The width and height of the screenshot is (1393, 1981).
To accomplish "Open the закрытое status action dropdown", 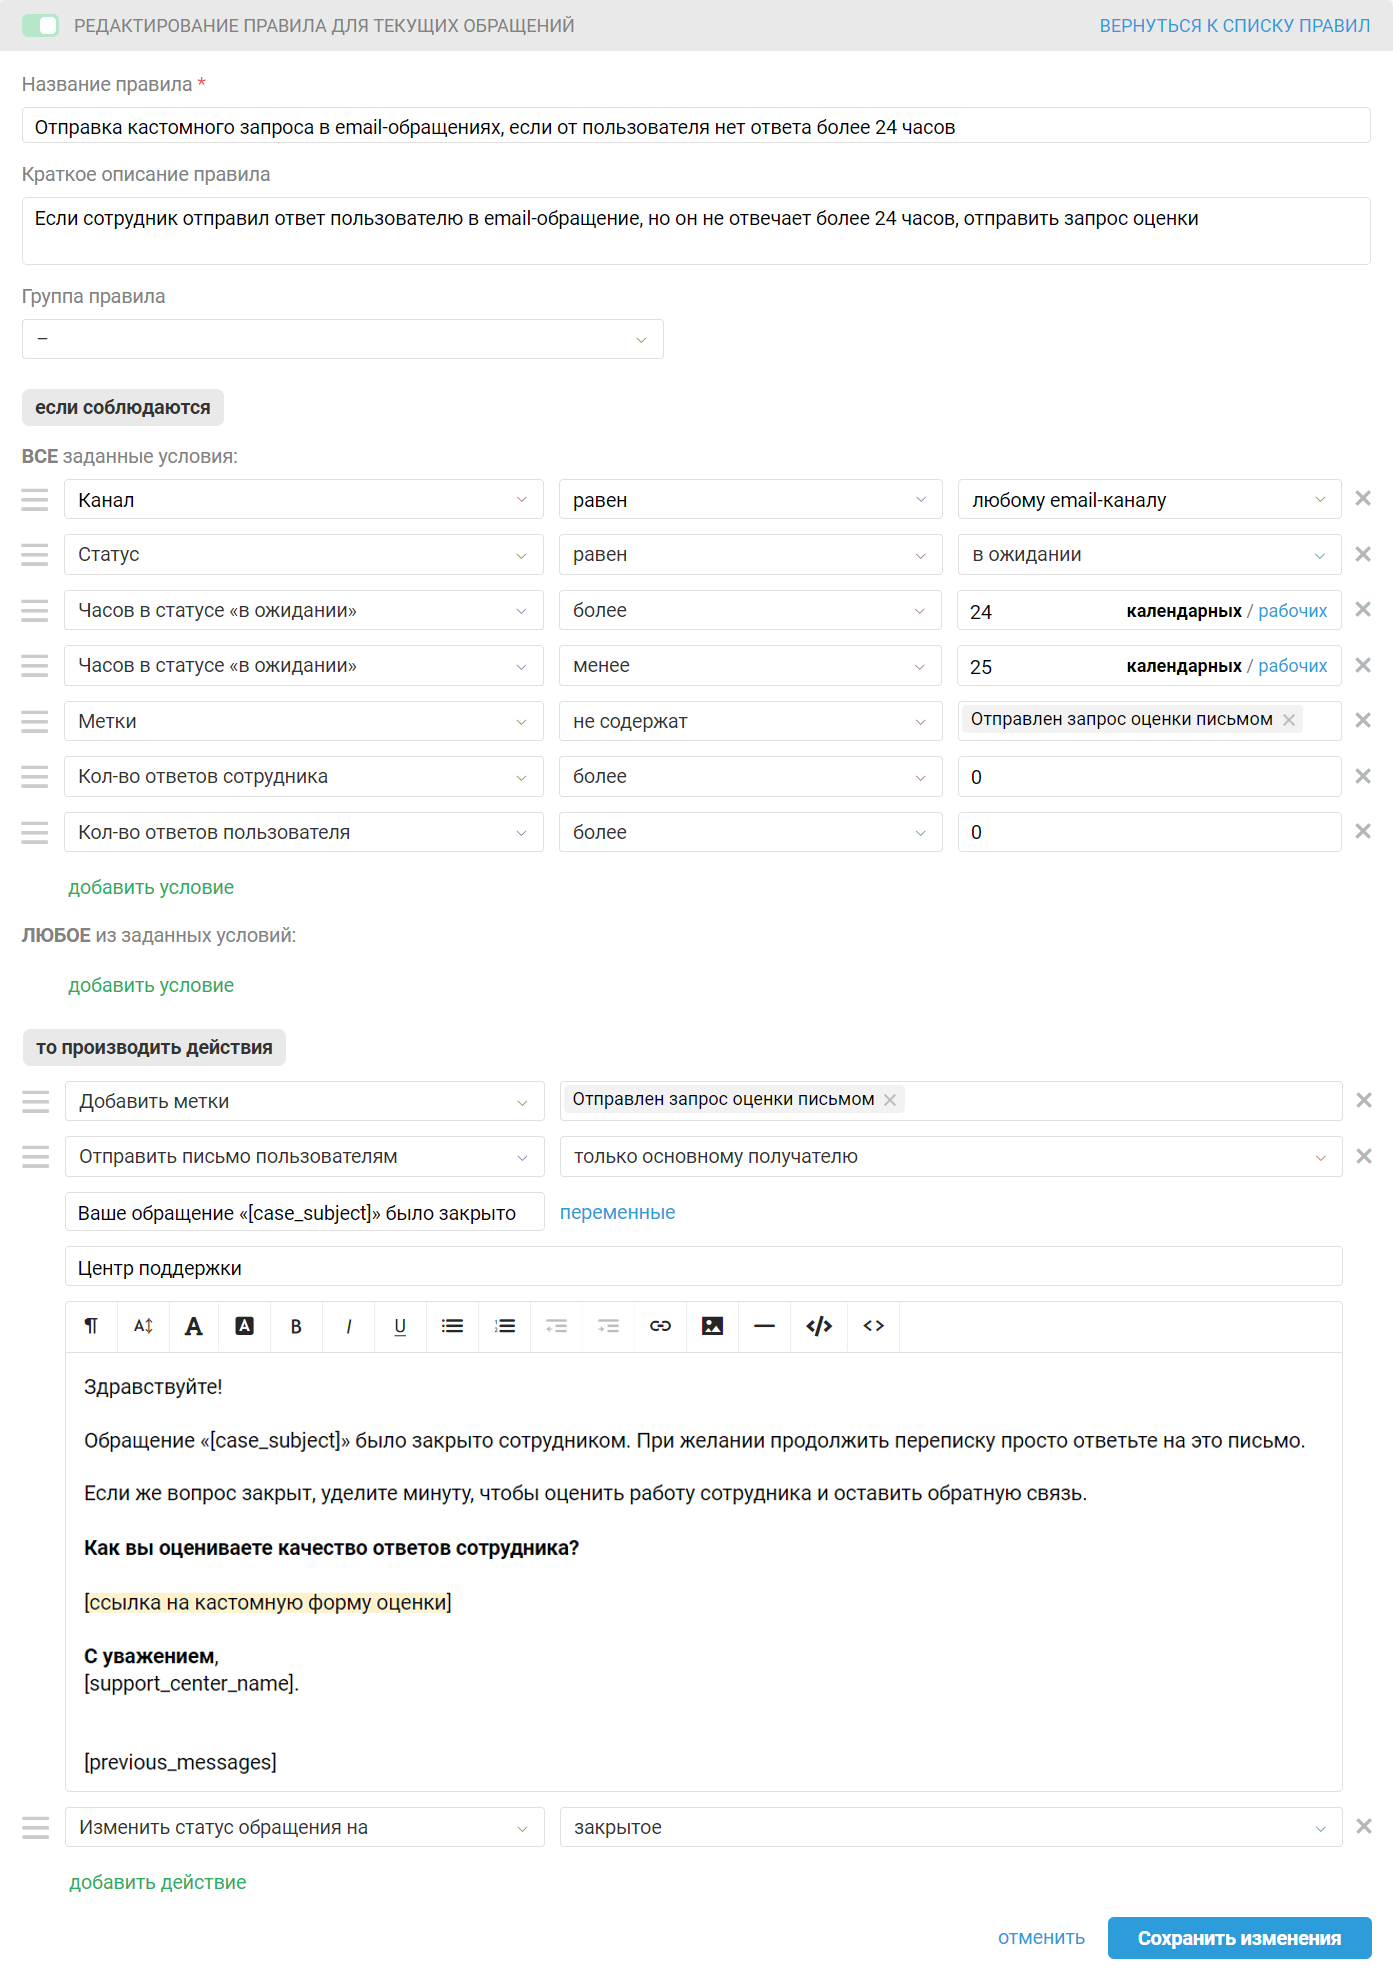I will pos(951,1827).
